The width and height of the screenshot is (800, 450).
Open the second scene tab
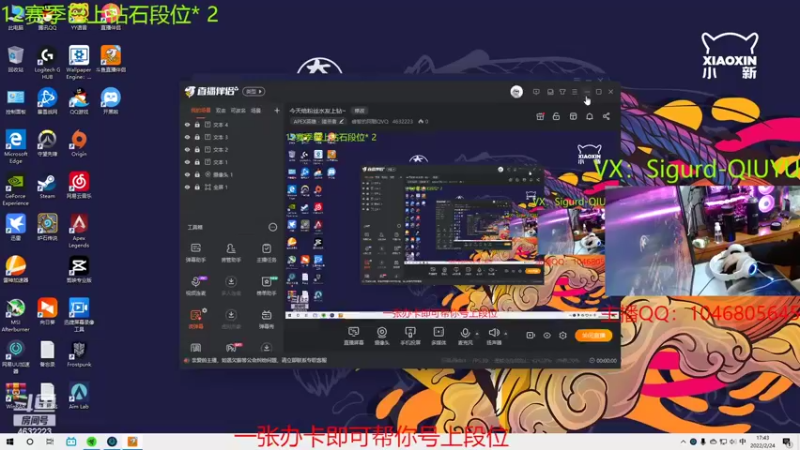pos(220,110)
